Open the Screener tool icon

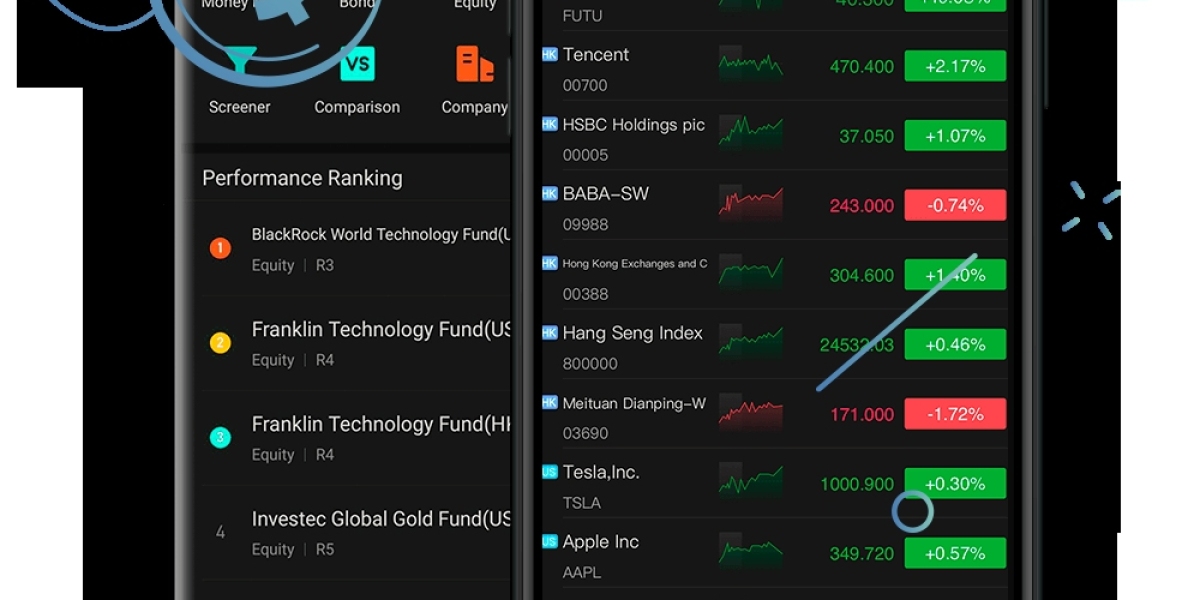tap(240, 66)
